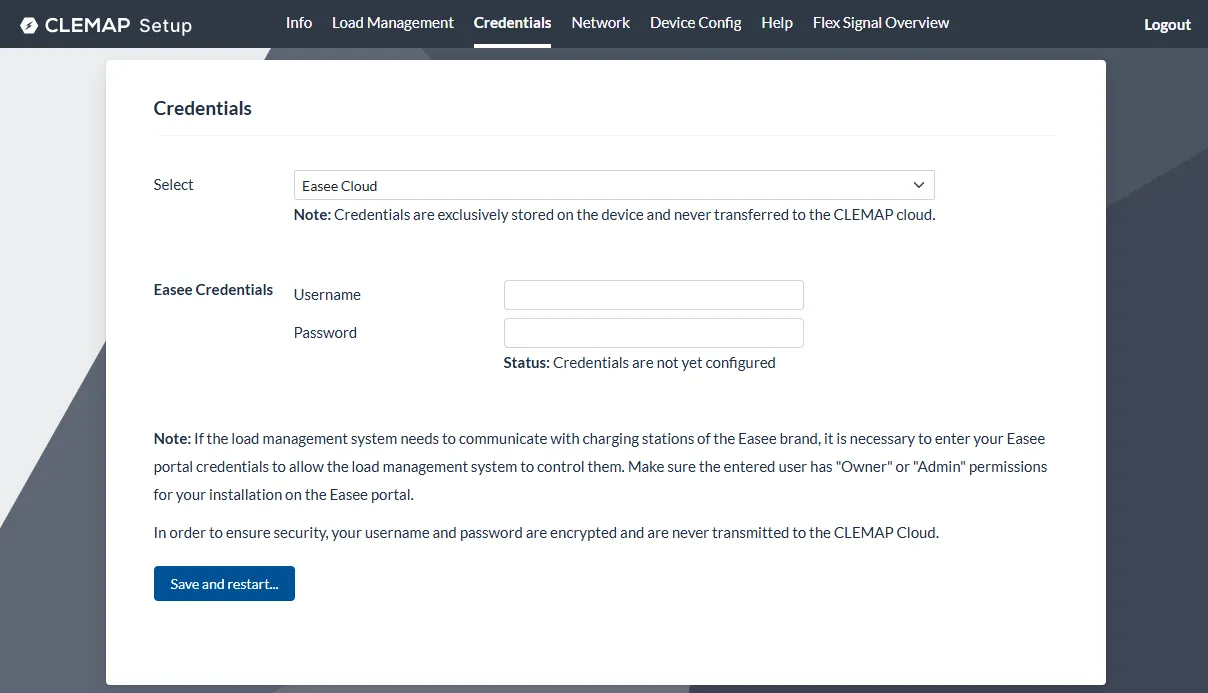The image size is (1208, 693).
Task: Expand the credential type chevron arrow
Action: pyautogui.click(x=919, y=185)
